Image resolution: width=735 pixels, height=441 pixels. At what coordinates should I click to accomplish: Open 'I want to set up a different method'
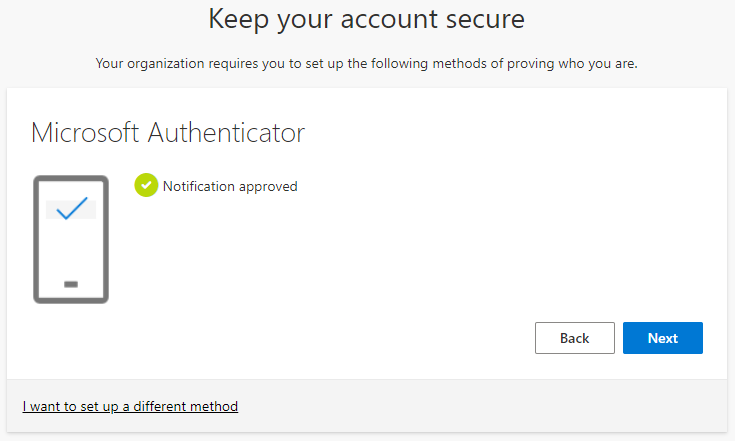coord(130,406)
